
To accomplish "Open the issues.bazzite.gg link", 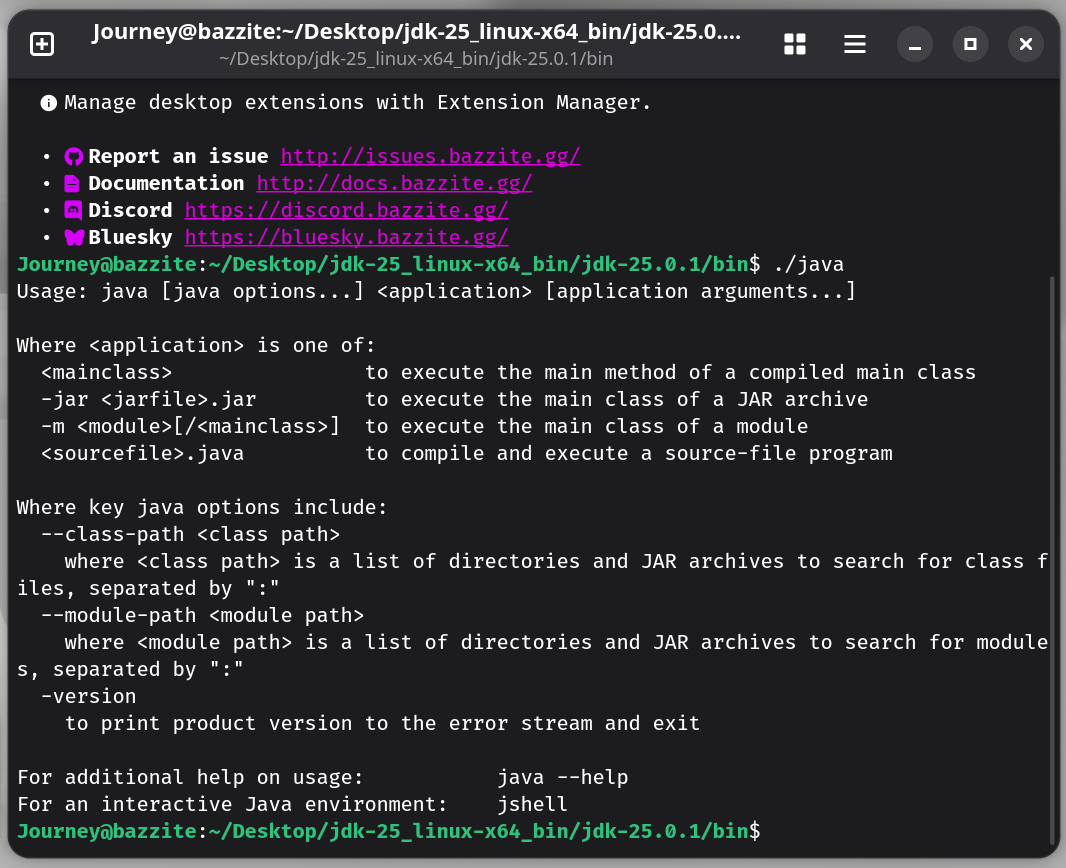I will tap(430, 156).
